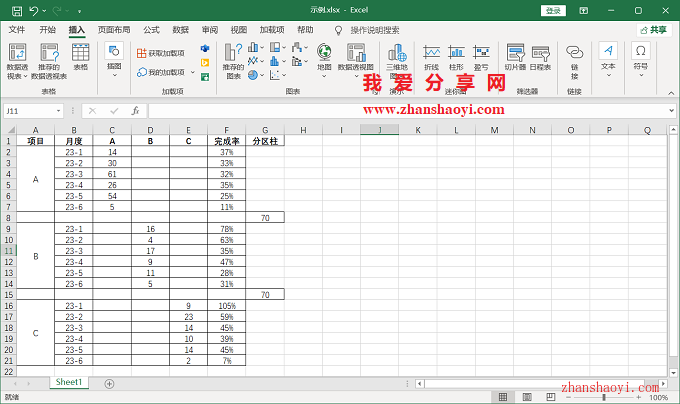This screenshot has width=680, height=404.
Task: Insert a pie or doughnut chart
Action: click(x=253, y=75)
